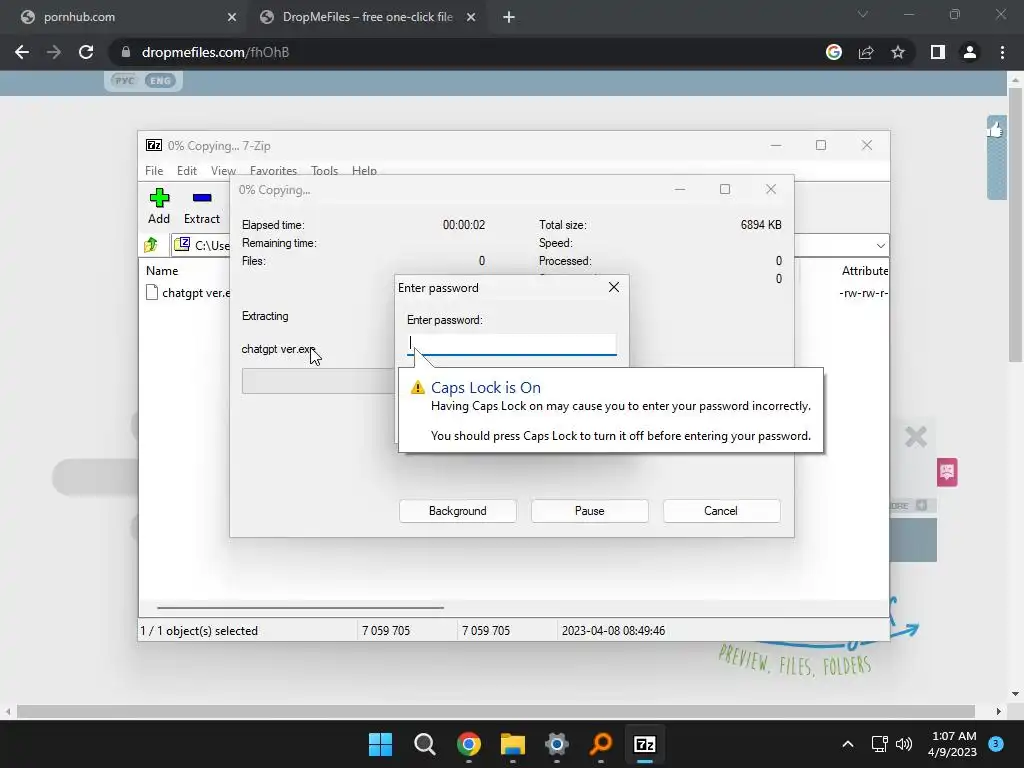Image resolution: width=1024 pixels, height=768 pixels.
Task: Open the 7-Zip Help menu
Action: 364,170
